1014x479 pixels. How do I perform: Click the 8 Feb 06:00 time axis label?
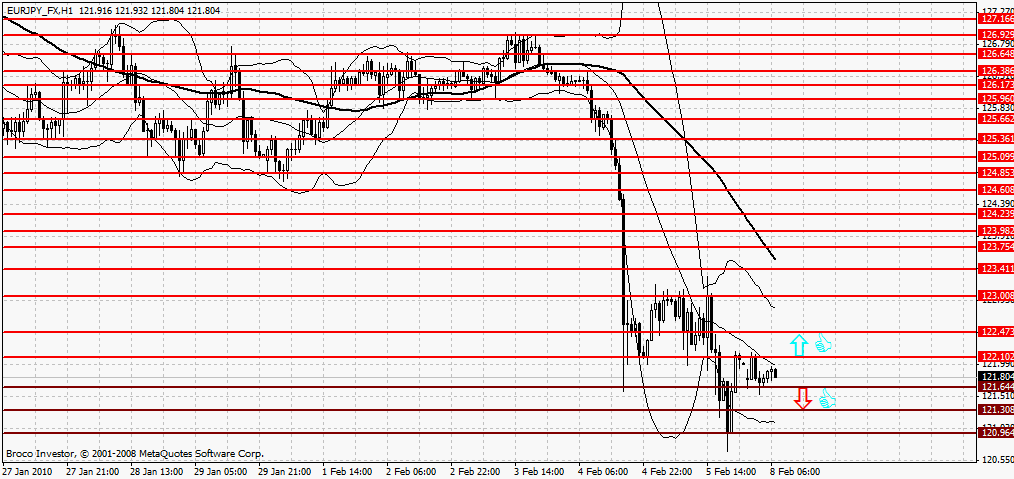tap(796, 472)
